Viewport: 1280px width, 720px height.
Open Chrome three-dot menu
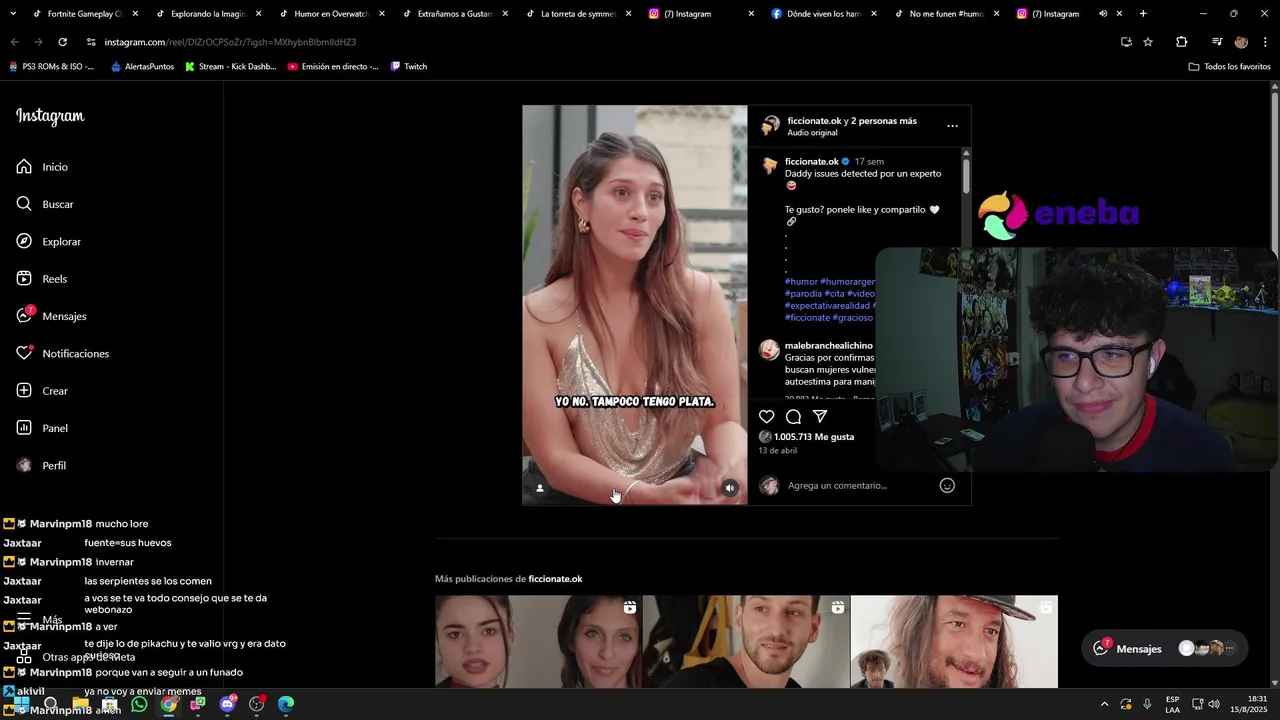pos(1265,42)
